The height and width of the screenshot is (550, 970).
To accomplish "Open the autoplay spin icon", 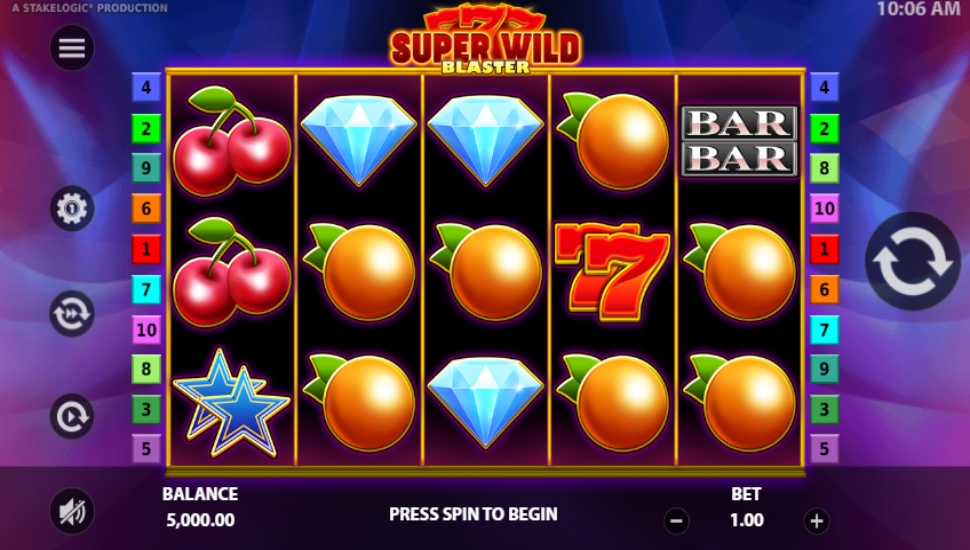I will point(72,416).
